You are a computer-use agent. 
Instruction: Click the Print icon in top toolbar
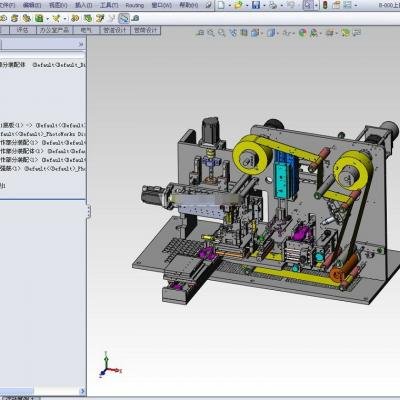pos(273,5)
